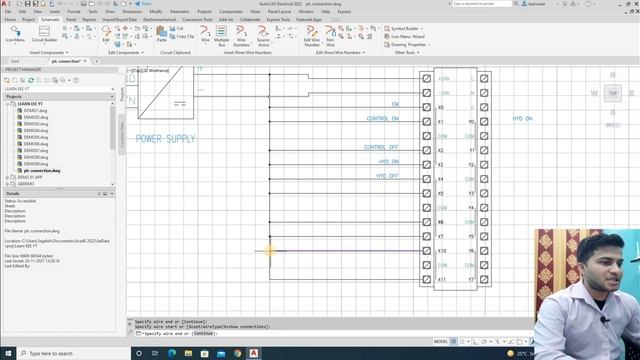Collapse the LEARN EEE YT project tree
The image size is (640, 360).
point(7,104)
